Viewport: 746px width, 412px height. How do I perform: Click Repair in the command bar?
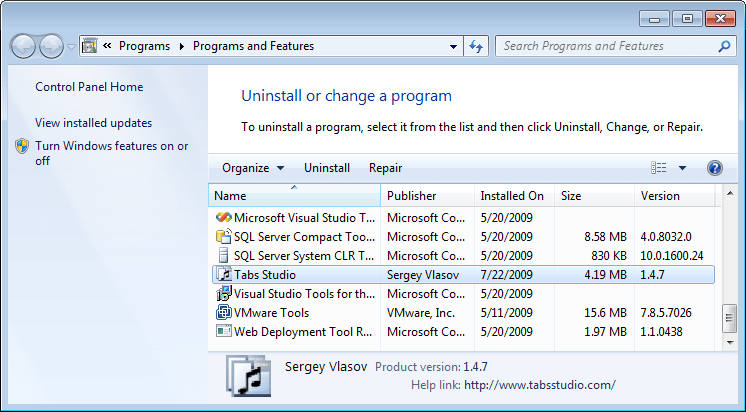tap(385, 168)
